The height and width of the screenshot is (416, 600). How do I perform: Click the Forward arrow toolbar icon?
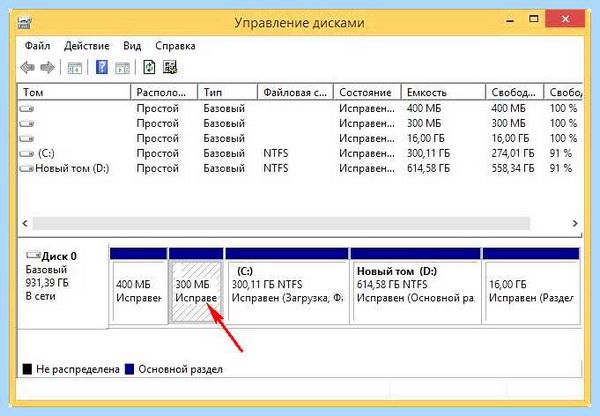tap(47, 68)
